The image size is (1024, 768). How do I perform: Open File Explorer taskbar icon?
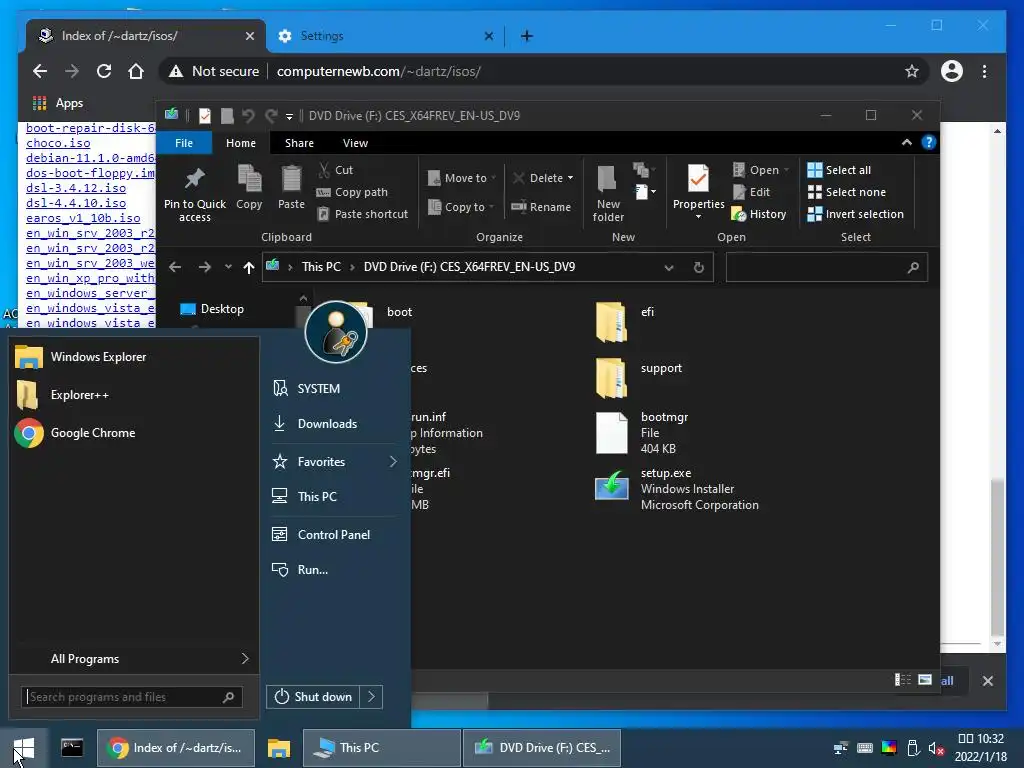tap(278, 748)
